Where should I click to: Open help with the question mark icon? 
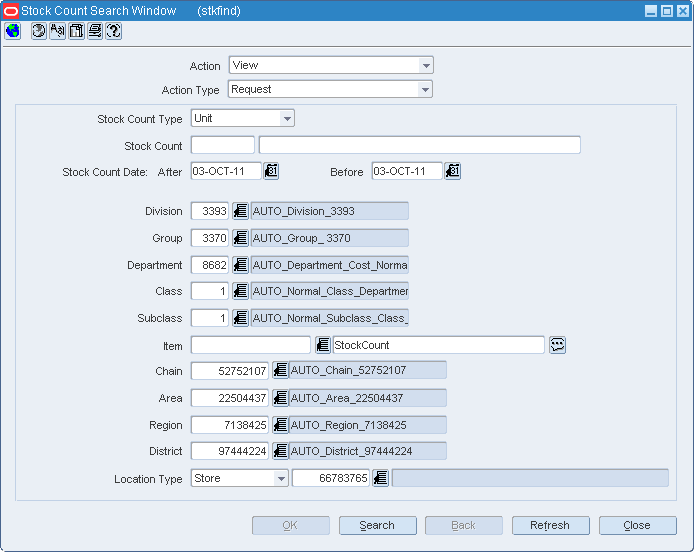[114, 31]
